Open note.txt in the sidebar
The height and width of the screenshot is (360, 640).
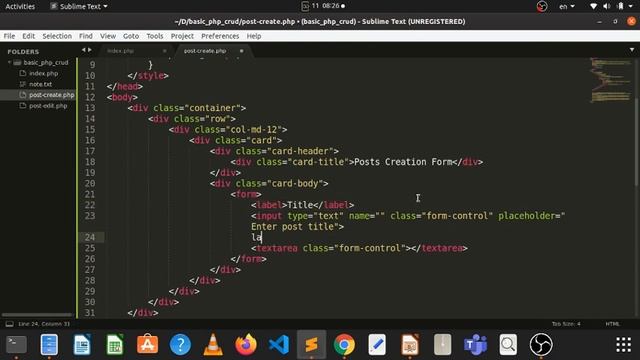[40, 84]
